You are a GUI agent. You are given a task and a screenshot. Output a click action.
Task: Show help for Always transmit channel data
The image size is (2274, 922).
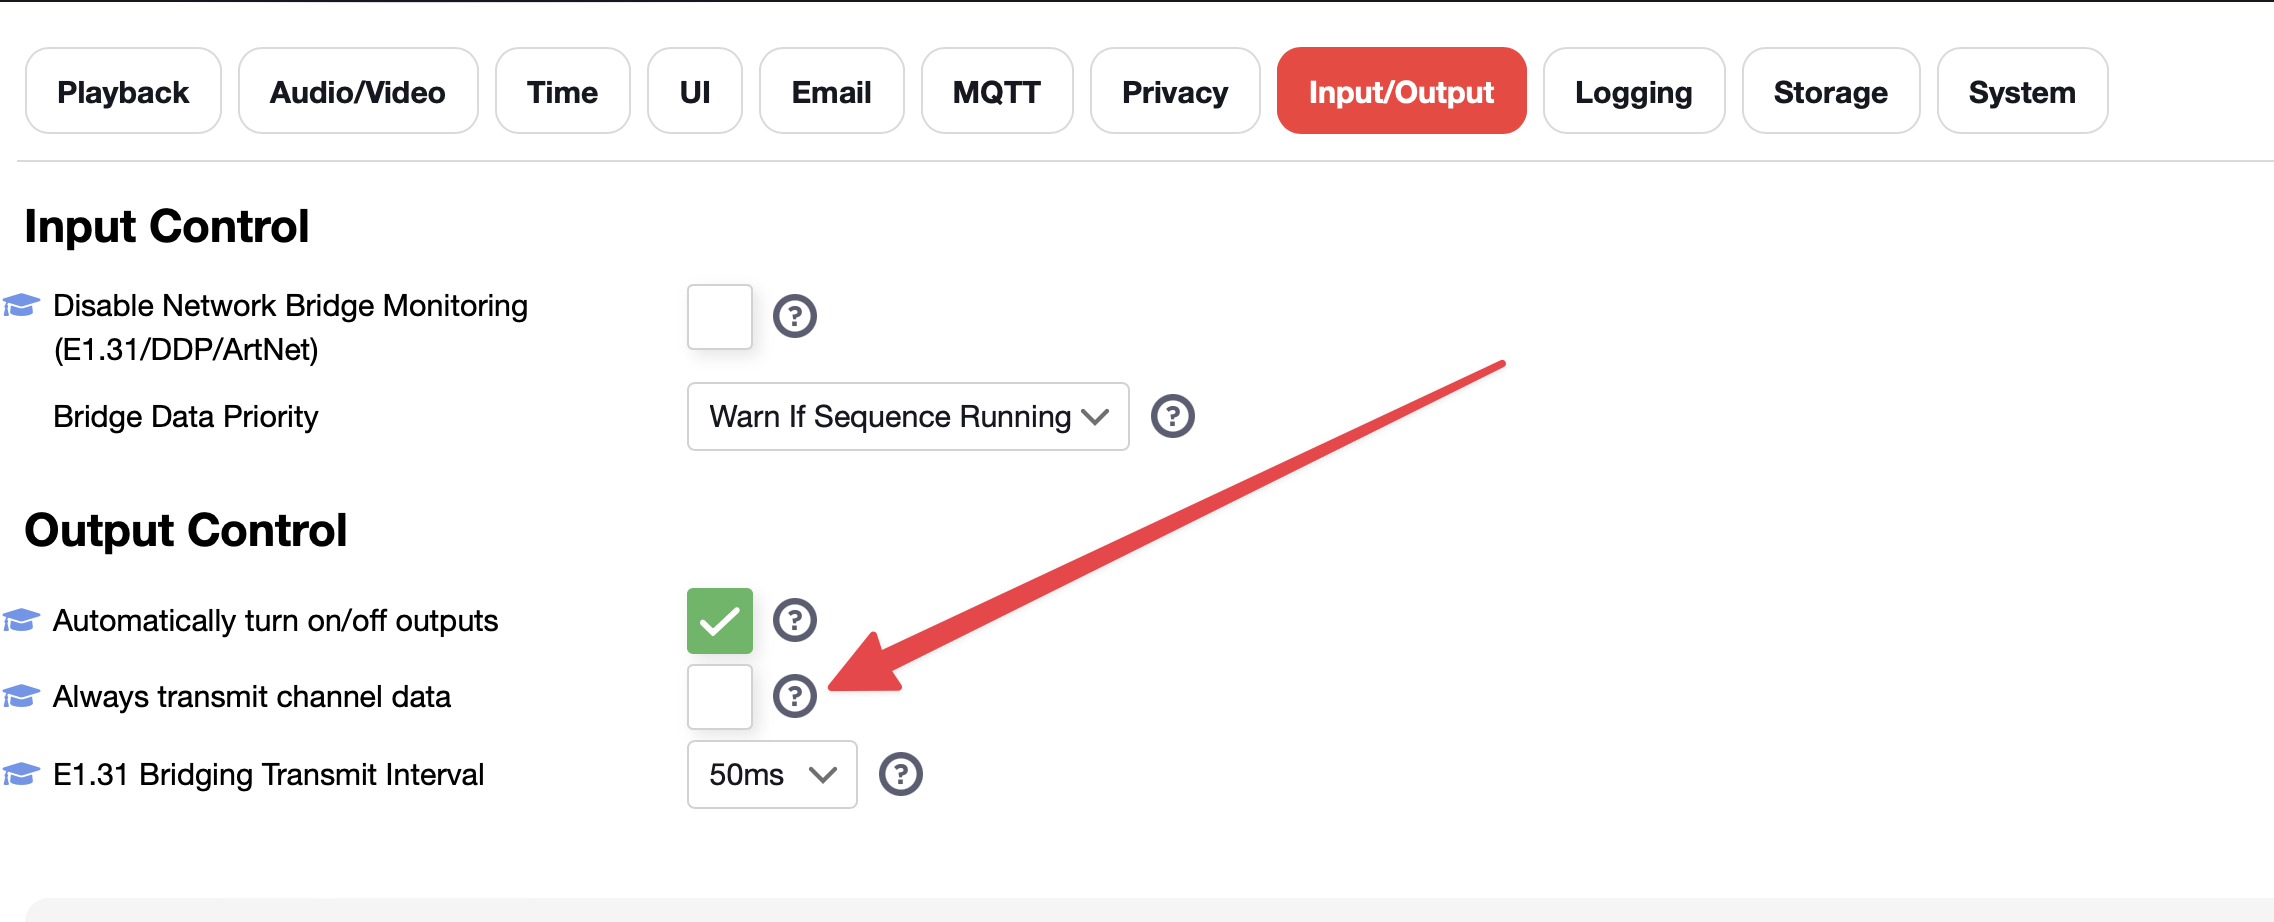795,696
